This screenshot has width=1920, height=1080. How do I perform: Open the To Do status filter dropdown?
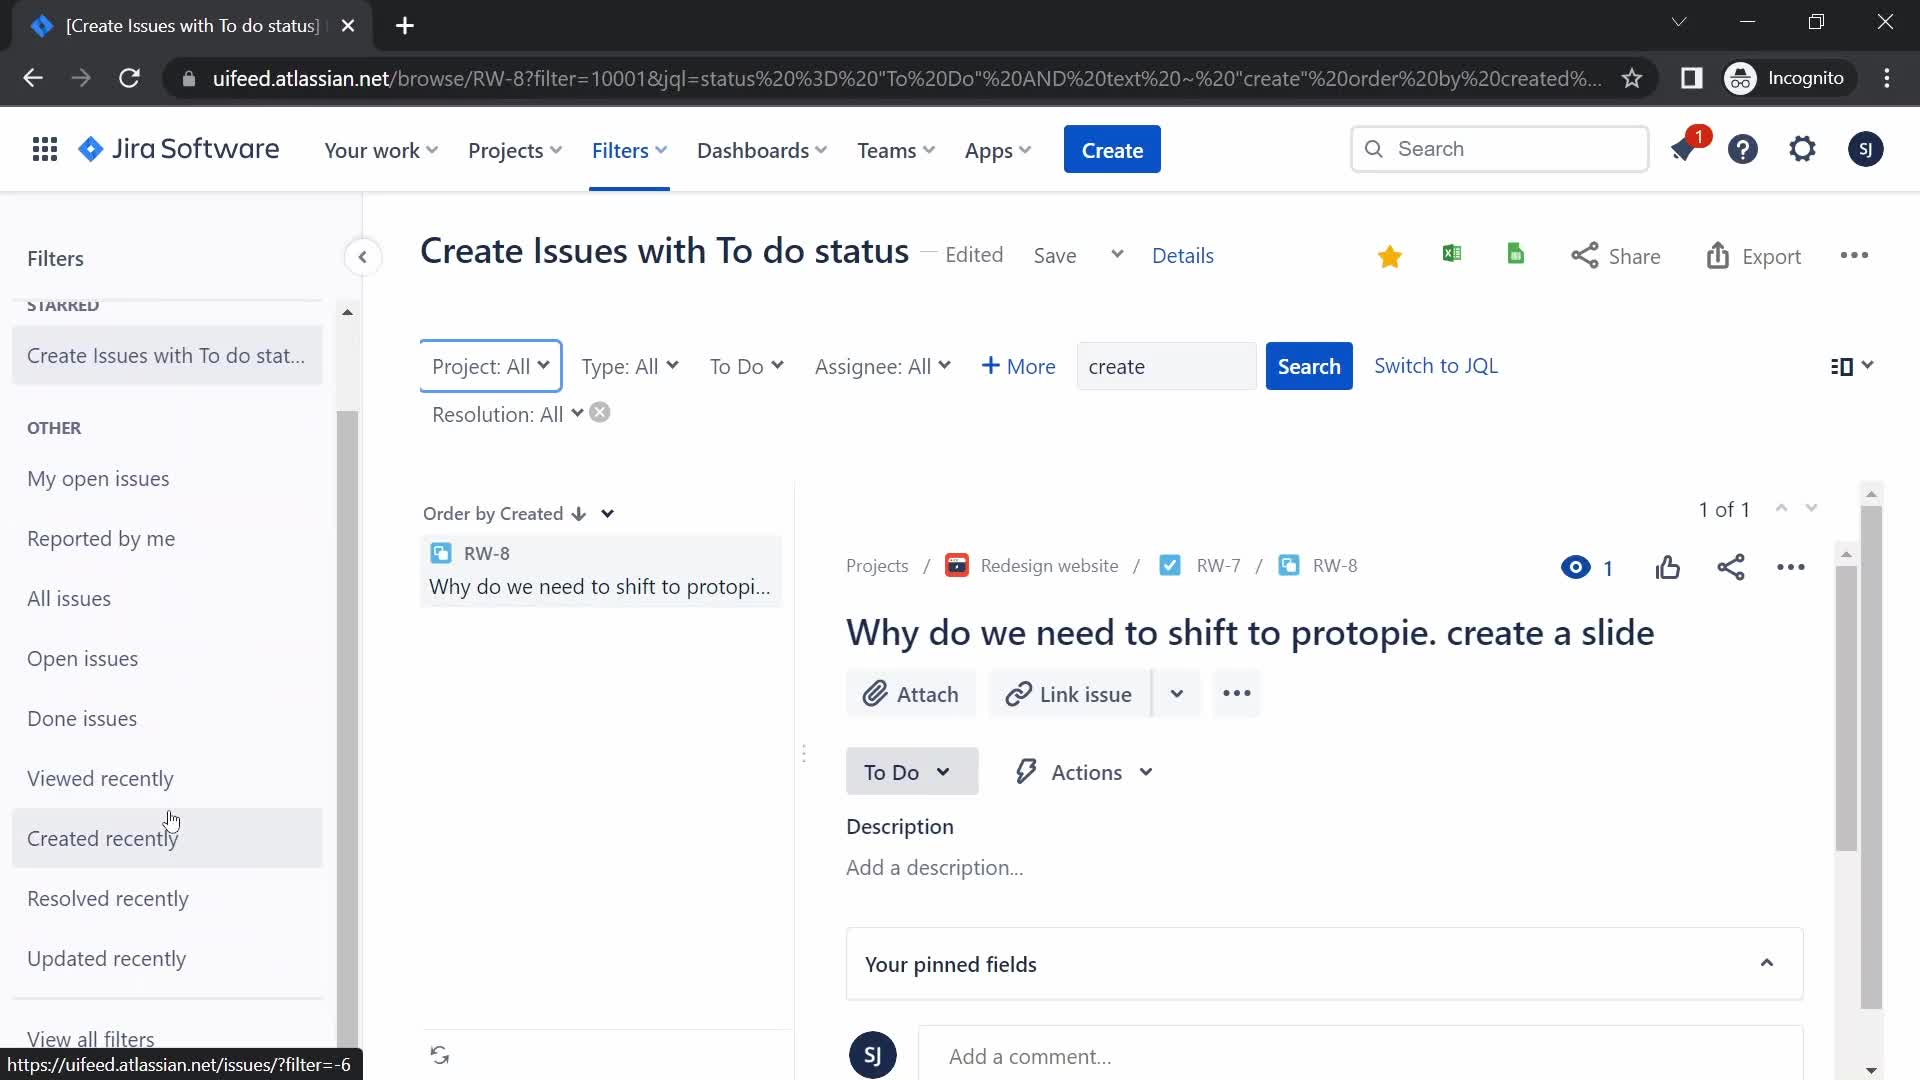pos(746,366)
